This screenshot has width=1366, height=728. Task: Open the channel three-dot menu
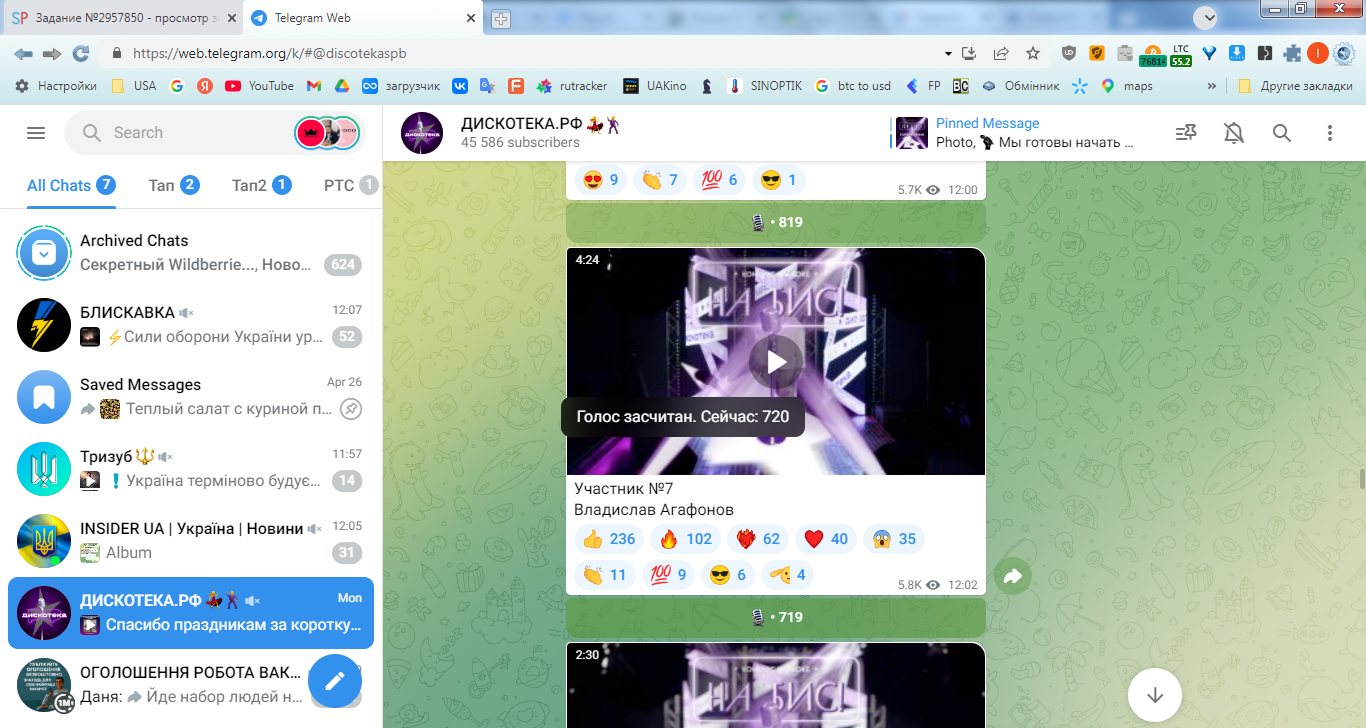pos(1330,133)
